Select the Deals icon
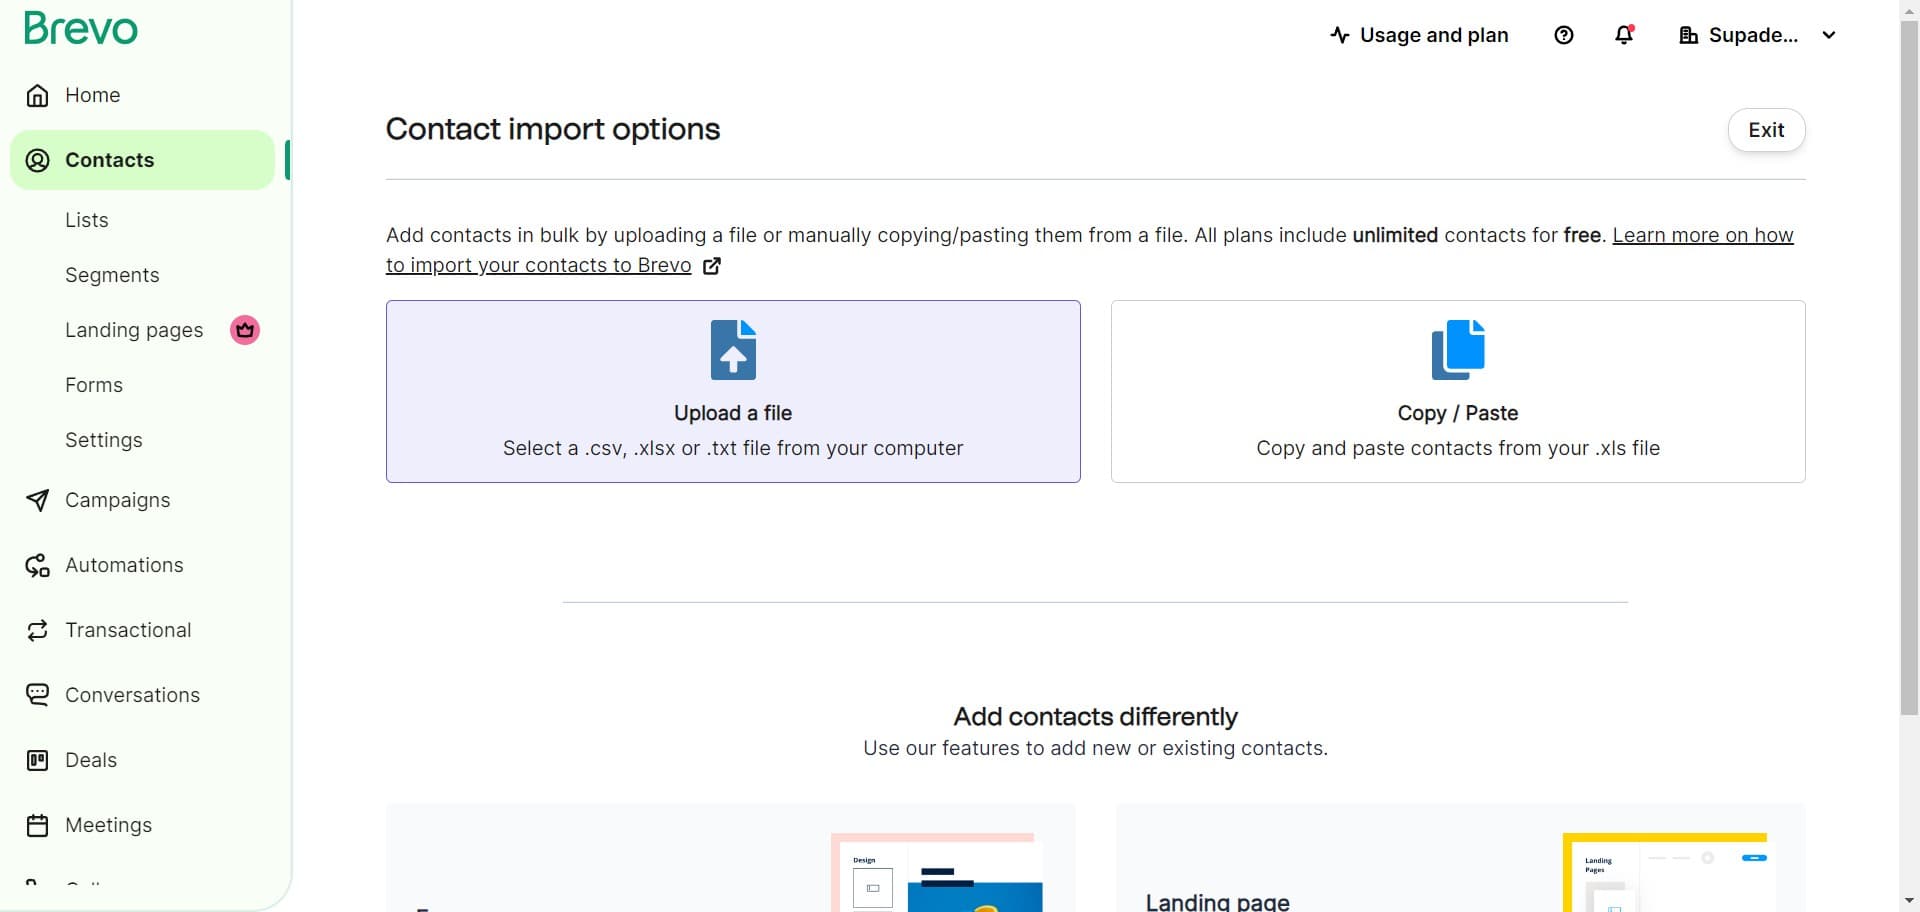The image size is (1920, 912). pyautogui.click(x=37, y=760)
